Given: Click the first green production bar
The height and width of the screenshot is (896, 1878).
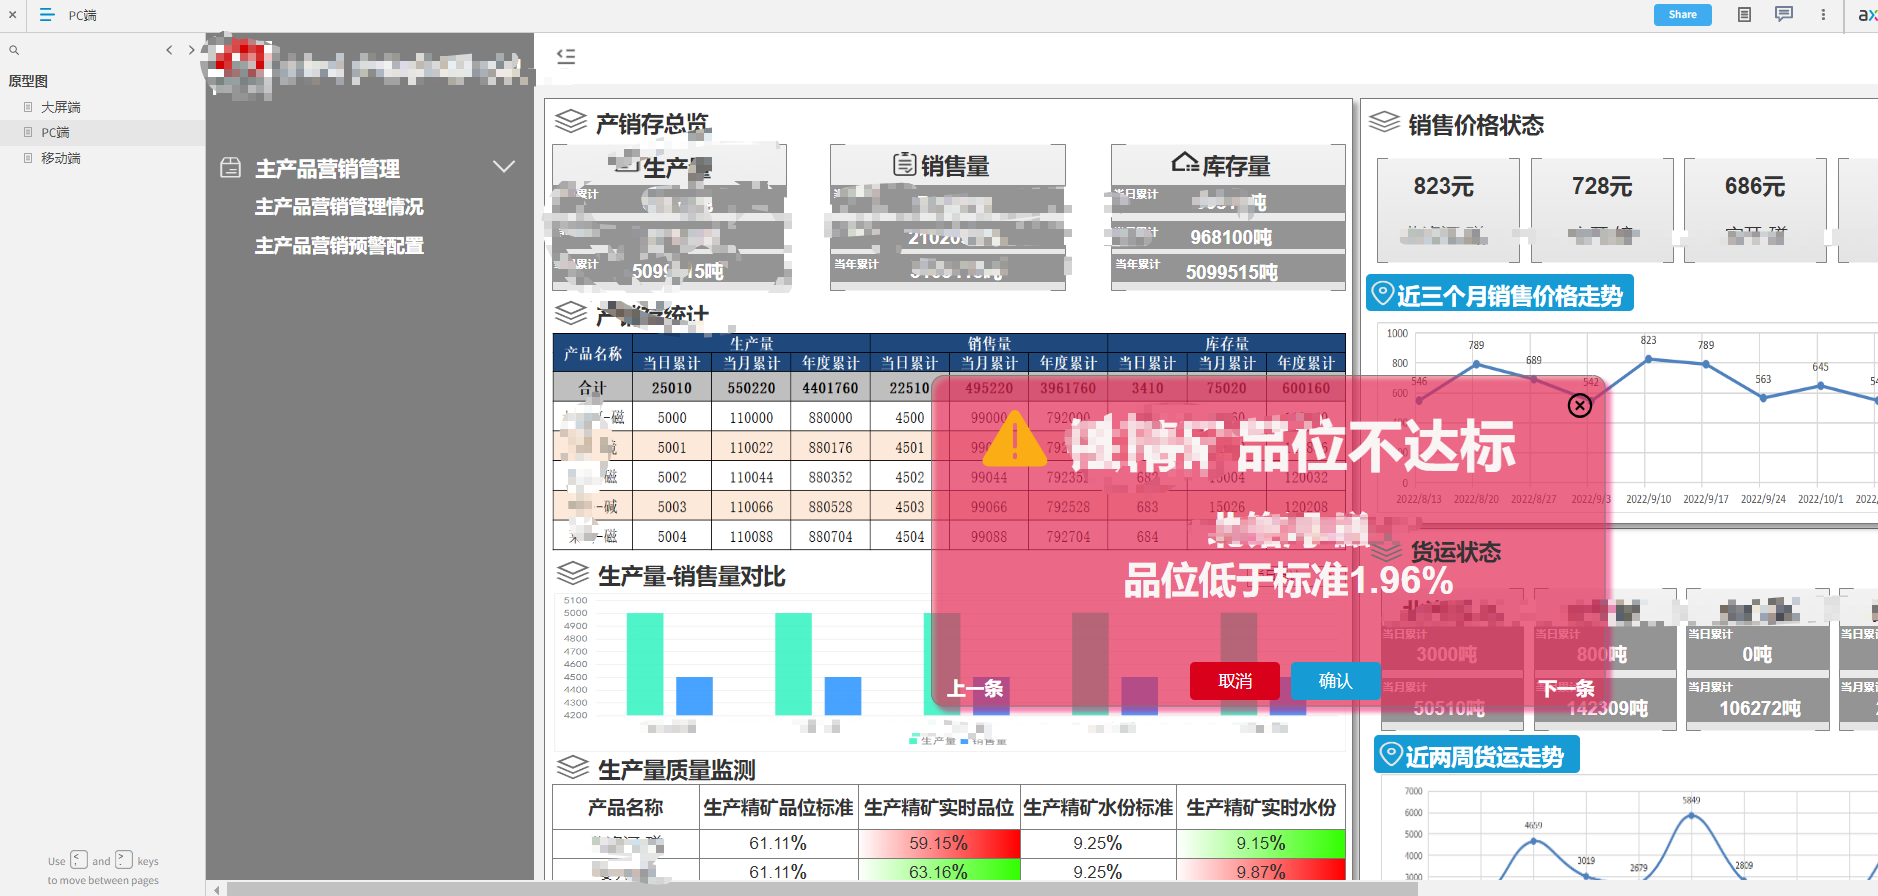Looking at the screenshot, I should click(x=645, y=664).
